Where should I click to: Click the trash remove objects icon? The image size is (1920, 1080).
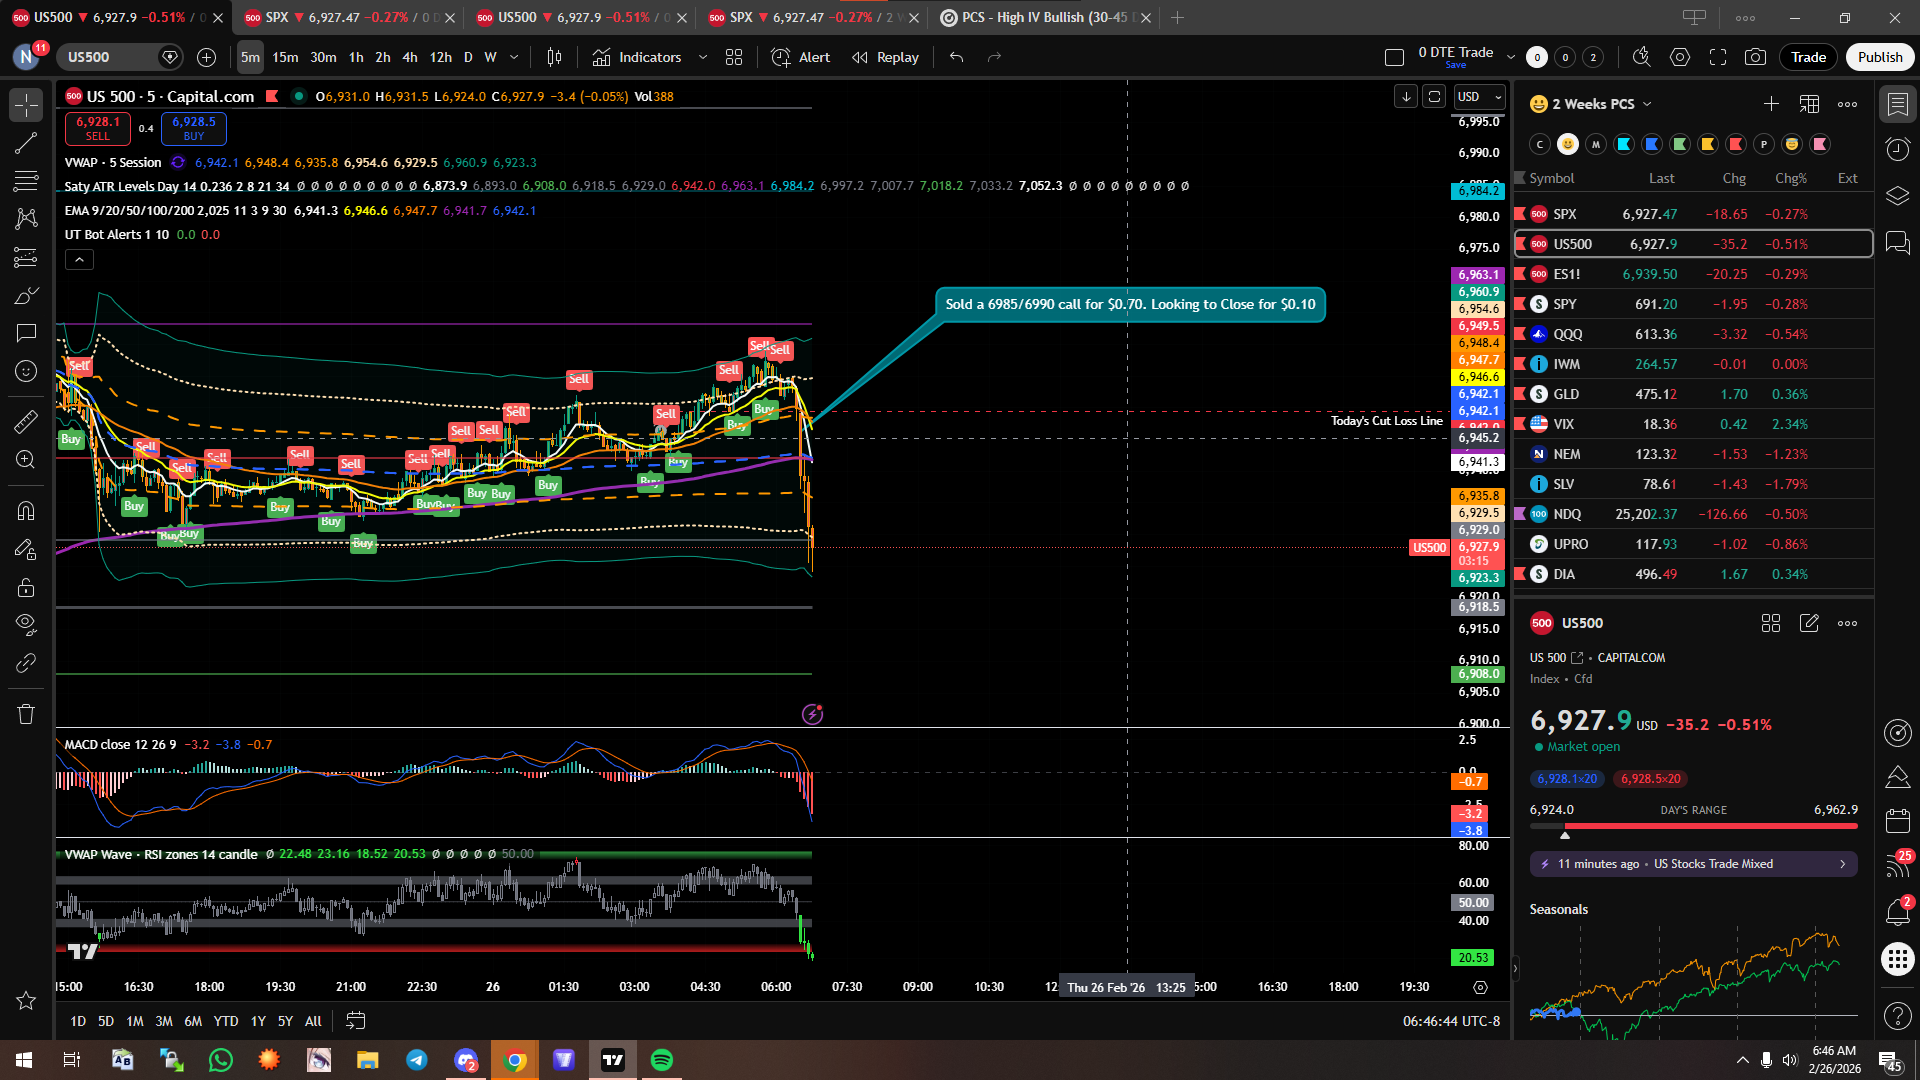[26, 714]
